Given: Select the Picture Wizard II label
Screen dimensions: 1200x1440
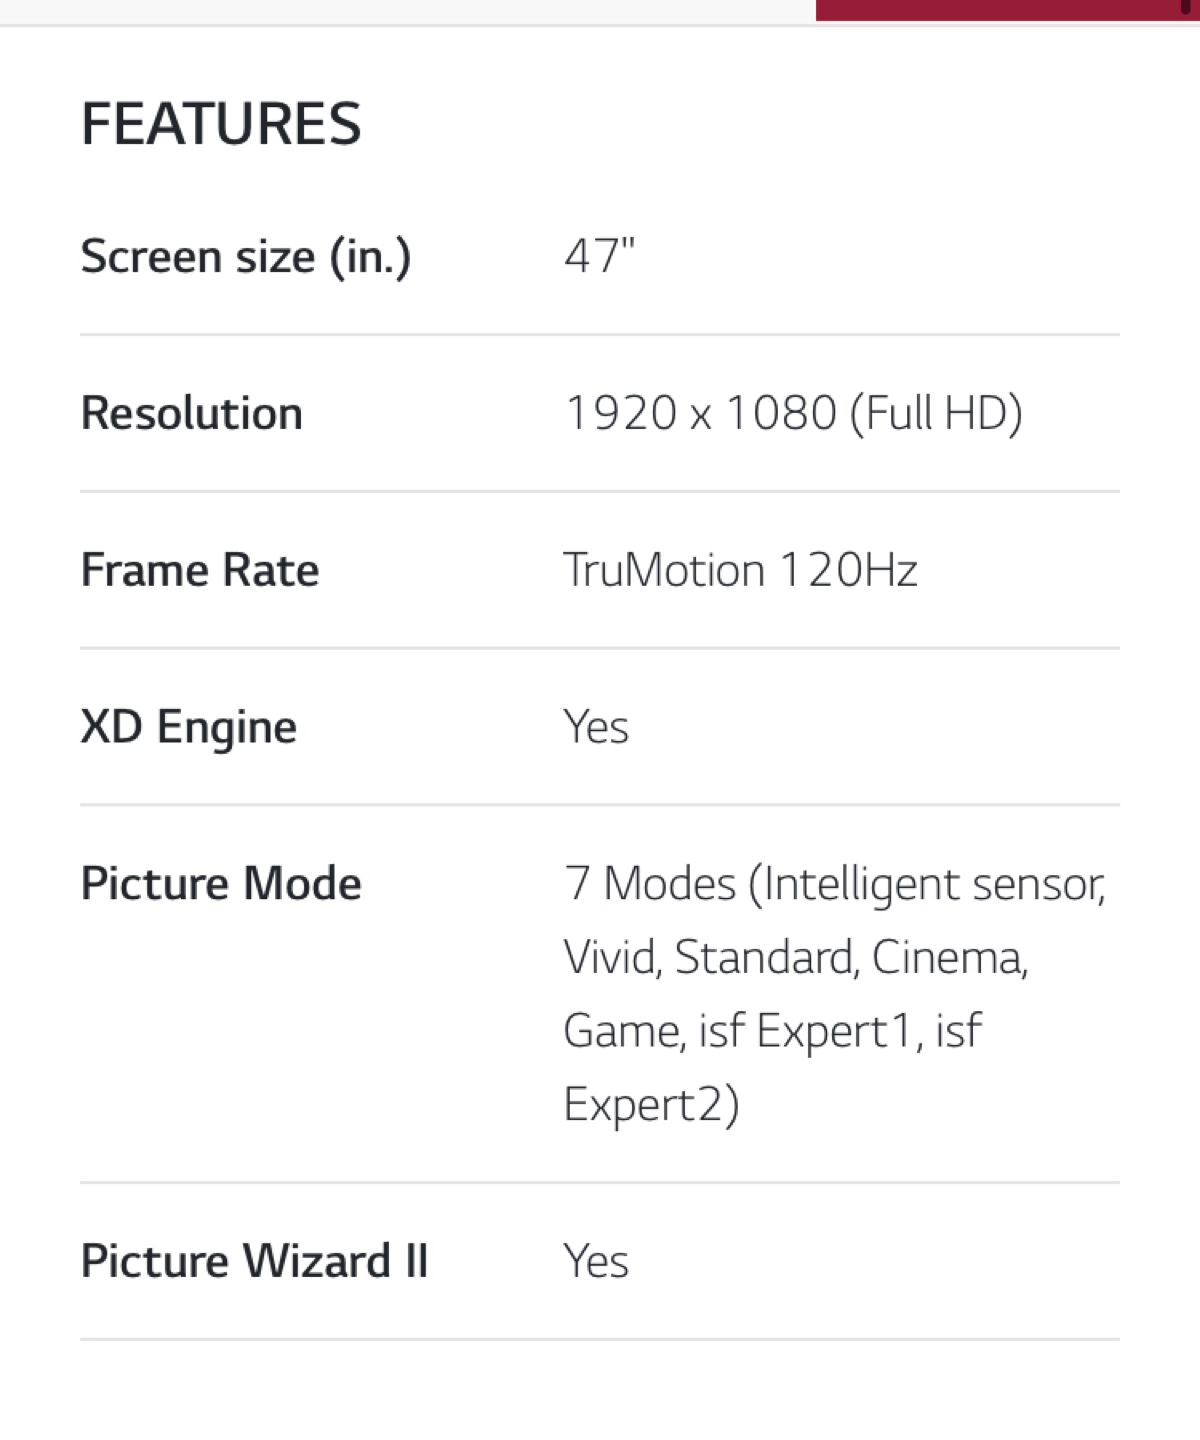Looking at the screenshot, I should click(254, 1261).
